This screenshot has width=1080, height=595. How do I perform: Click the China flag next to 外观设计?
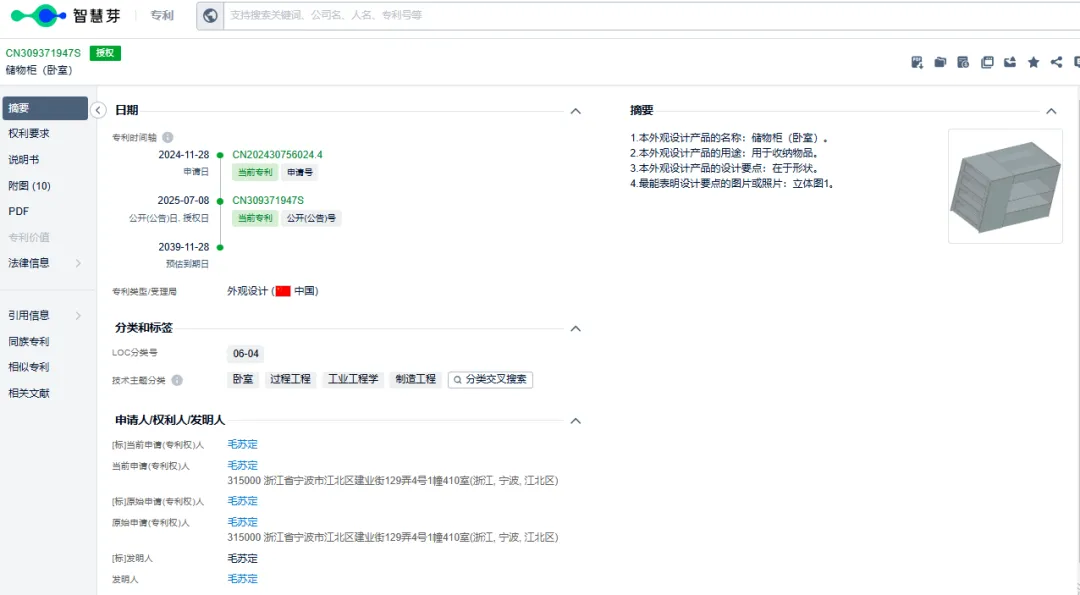(283, 291)
